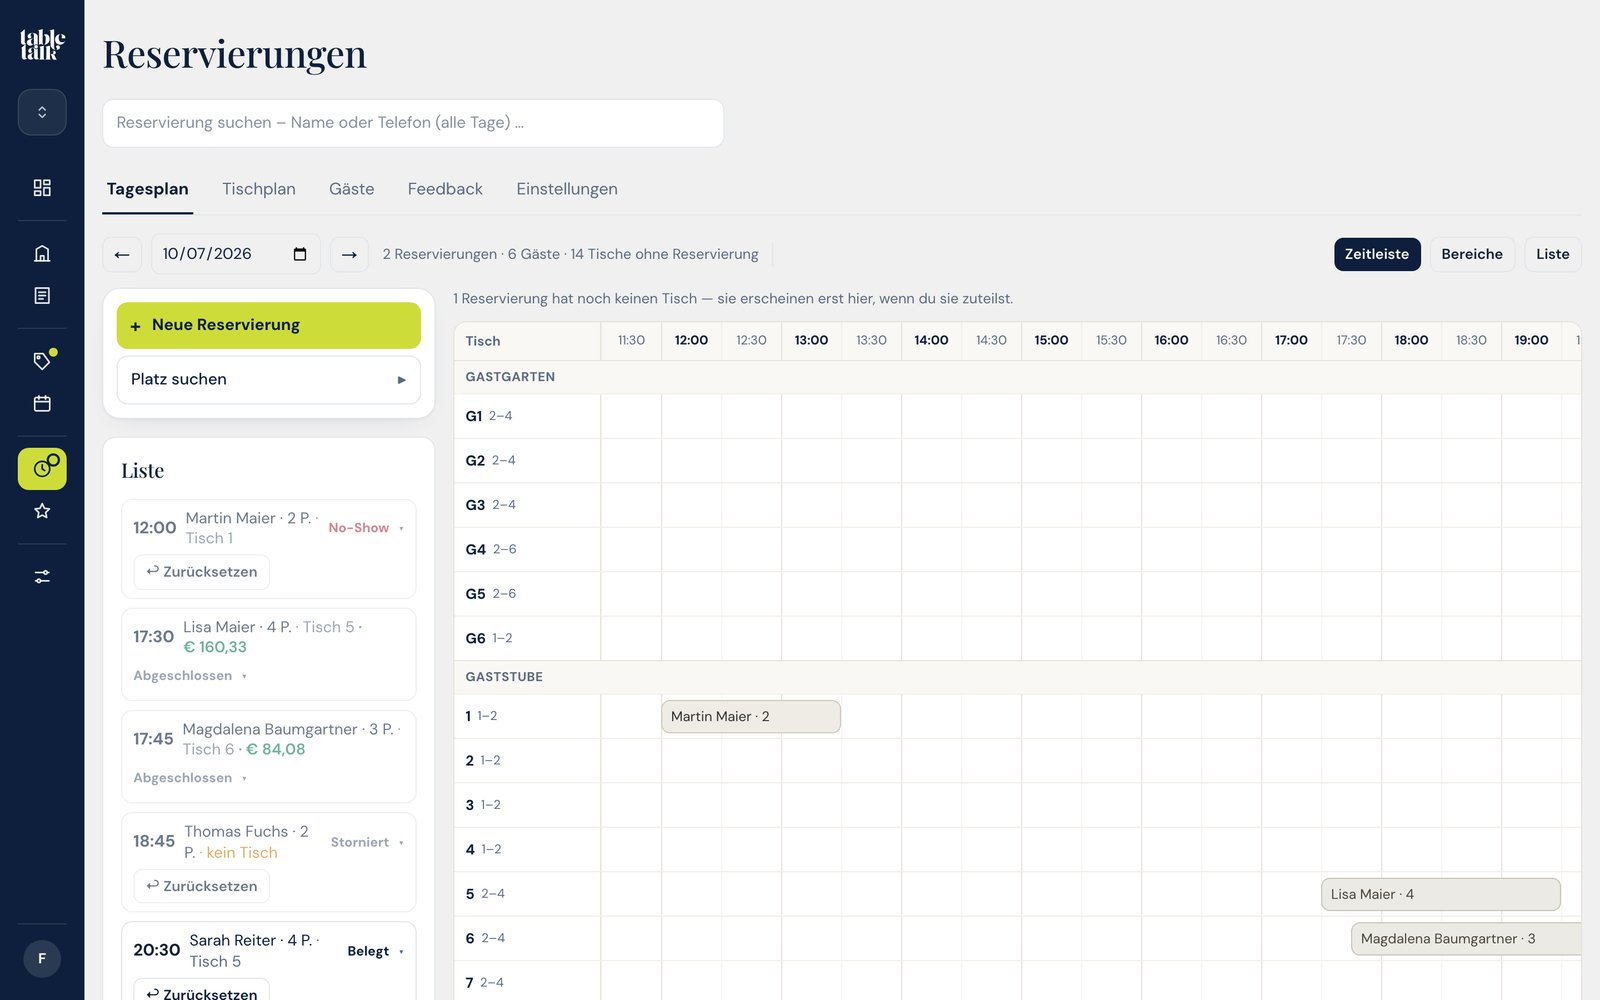Click the tabletalk logo in the sidebar

[x=42, y=45]
